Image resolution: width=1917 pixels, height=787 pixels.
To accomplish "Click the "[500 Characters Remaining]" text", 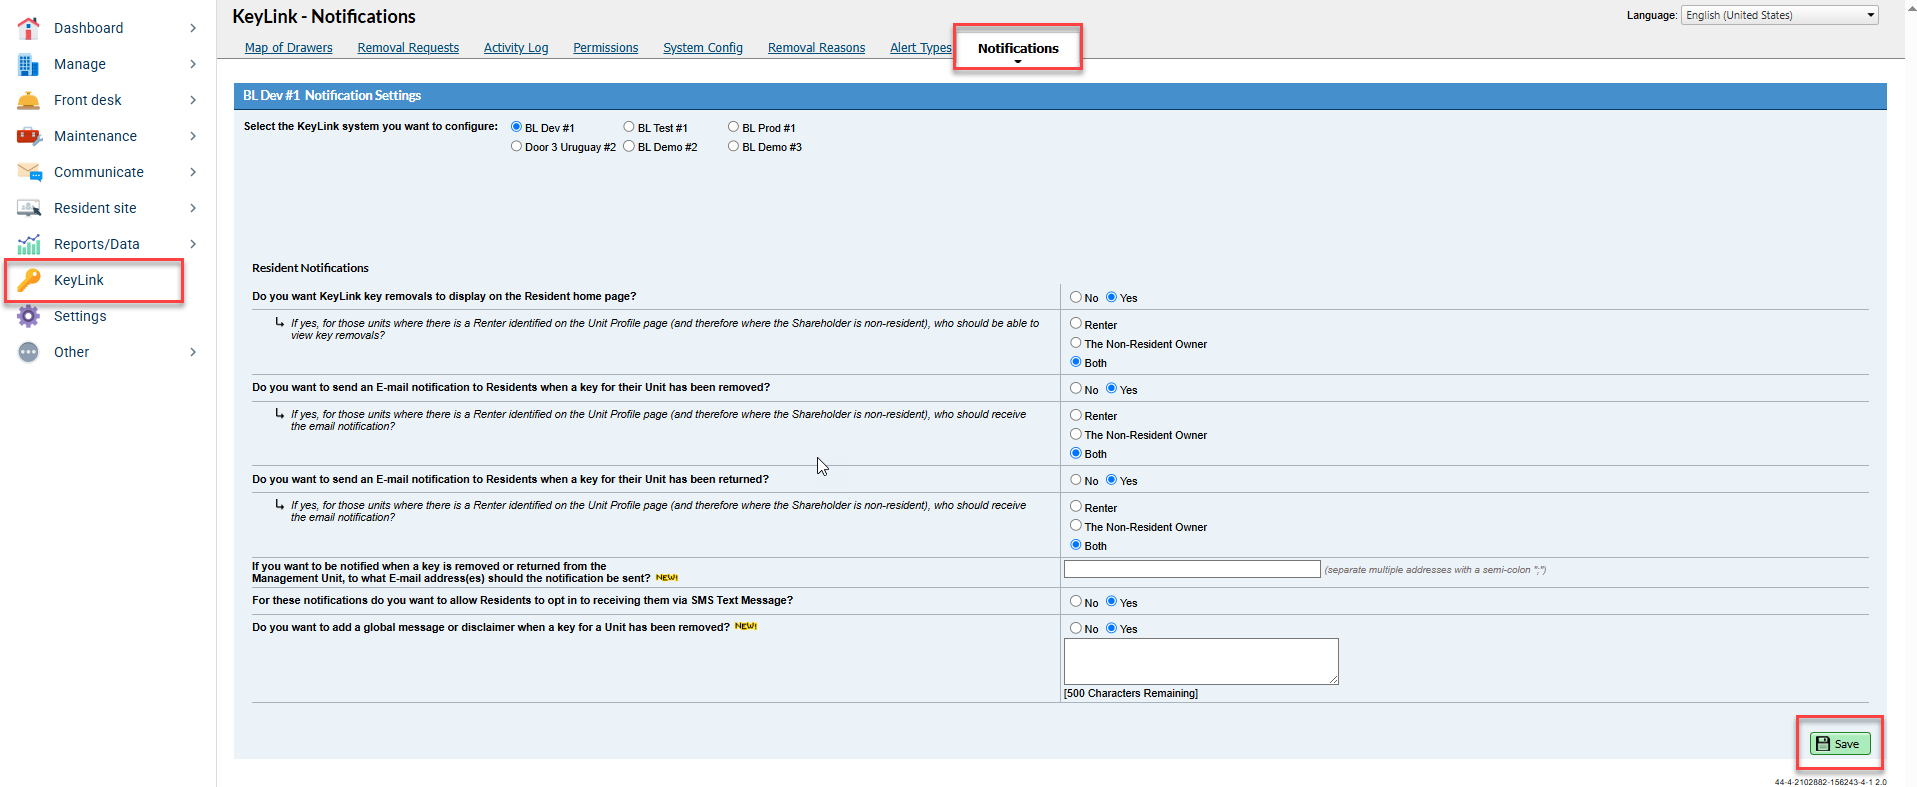I will (1131, 693).
